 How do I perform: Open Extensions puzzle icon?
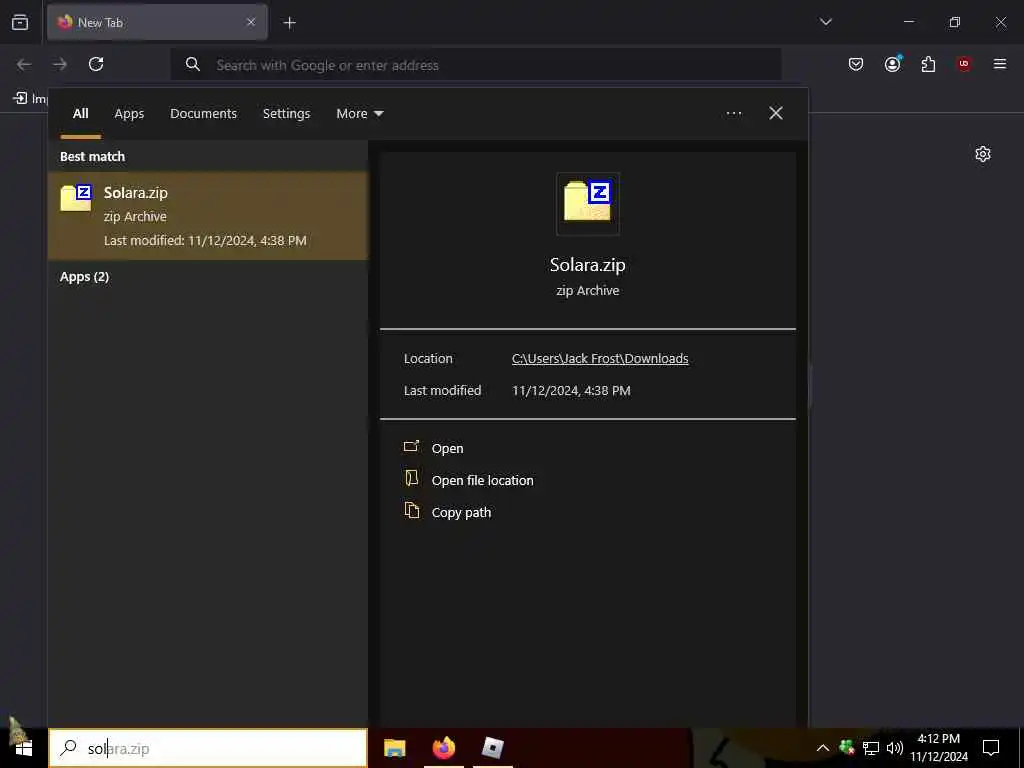pyautogui.click(x=928, y=64)
